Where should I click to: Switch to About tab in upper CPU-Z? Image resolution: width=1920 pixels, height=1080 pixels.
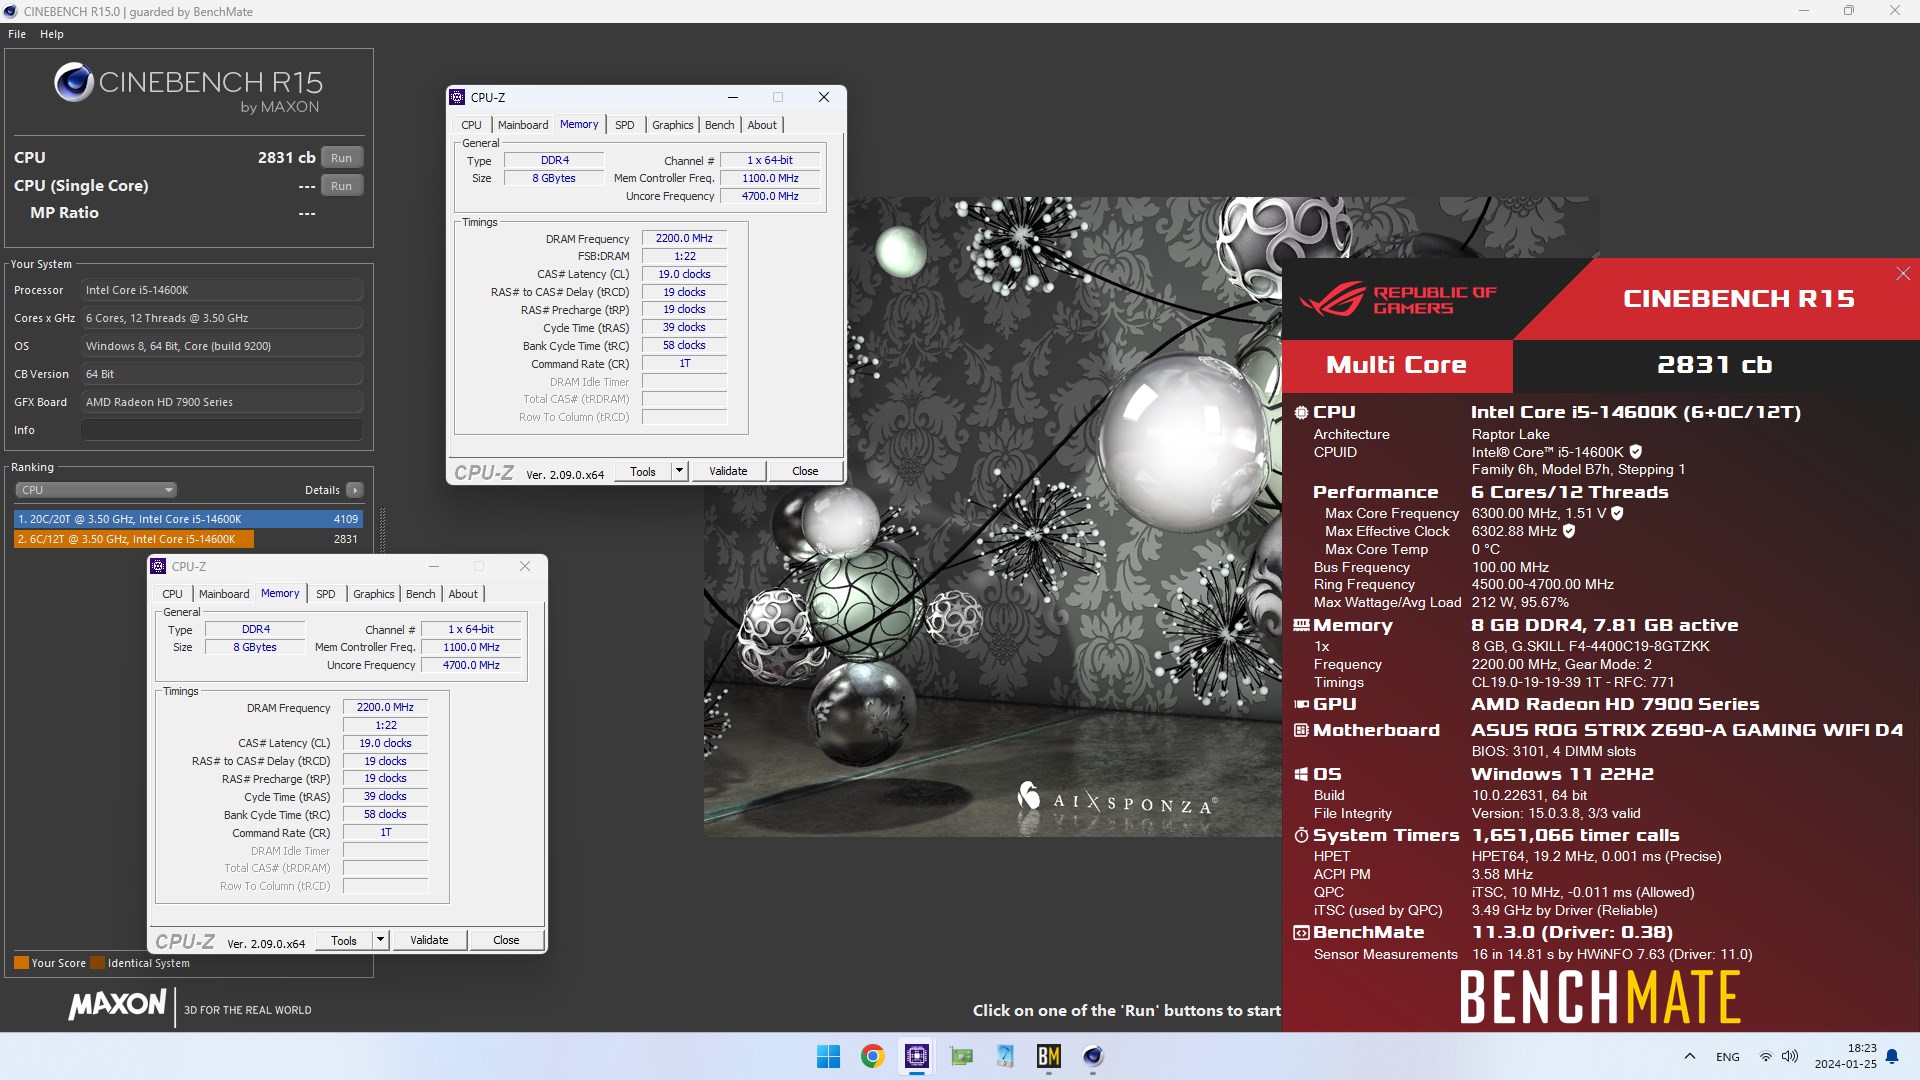tap(762, 125)
